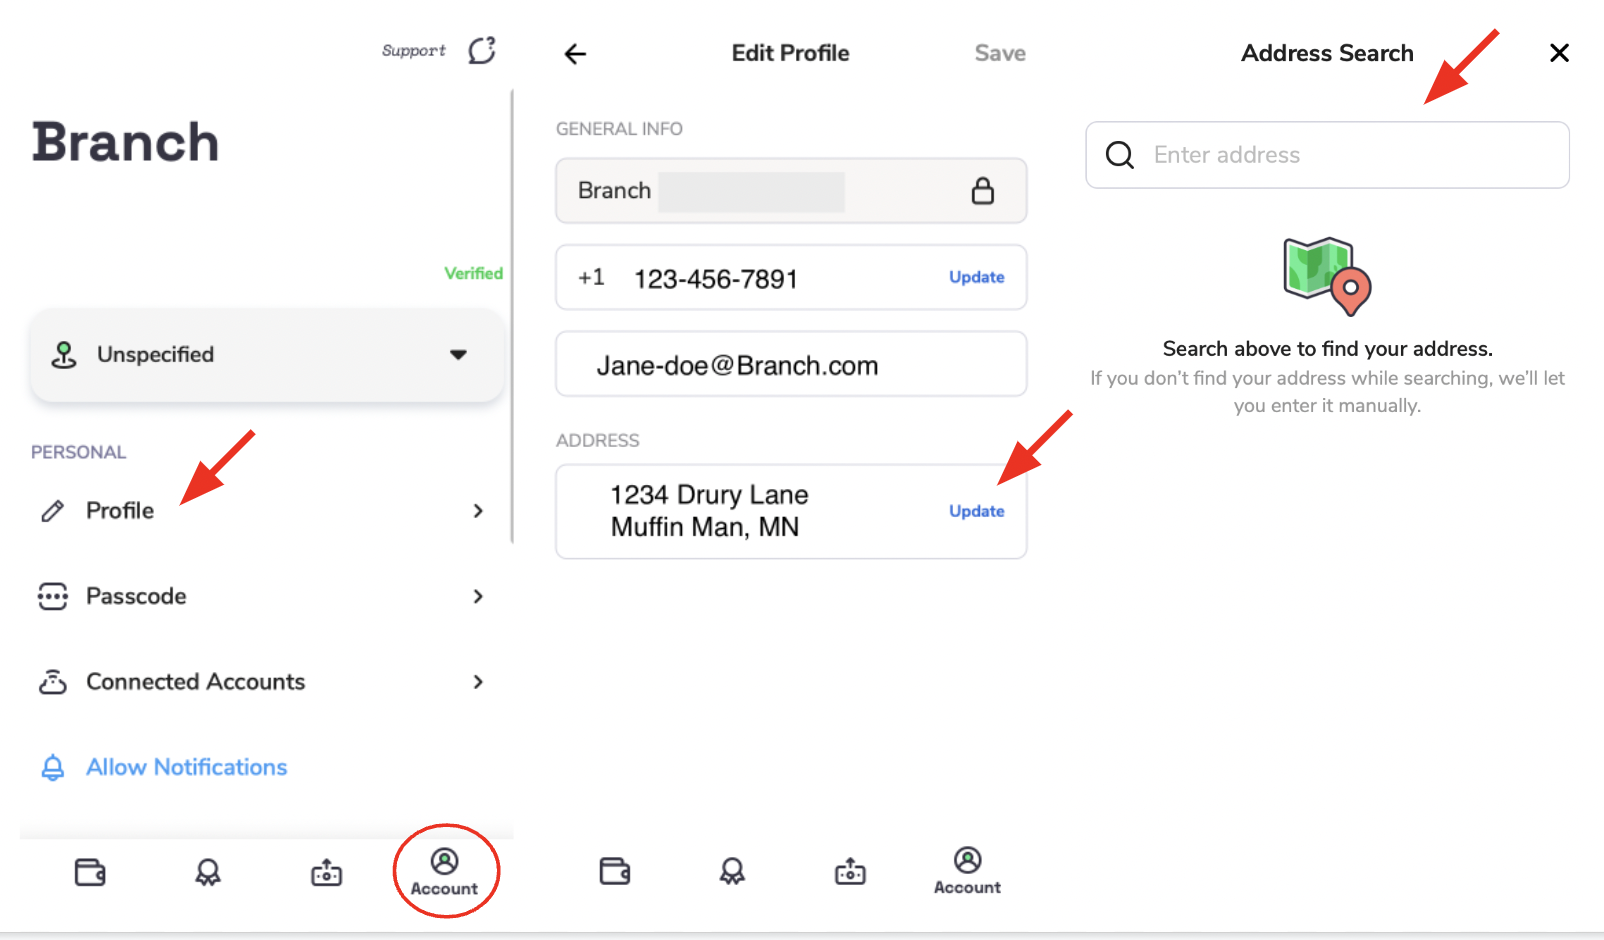Open the Account tab in the middle bottom bar

pyautogui.click(x=967, y=871)
